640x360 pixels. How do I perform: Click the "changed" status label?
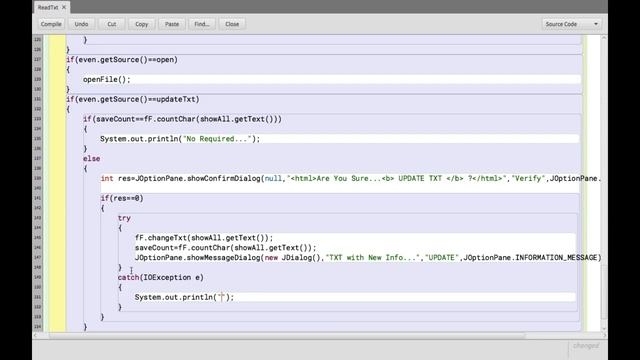[586, 346]
